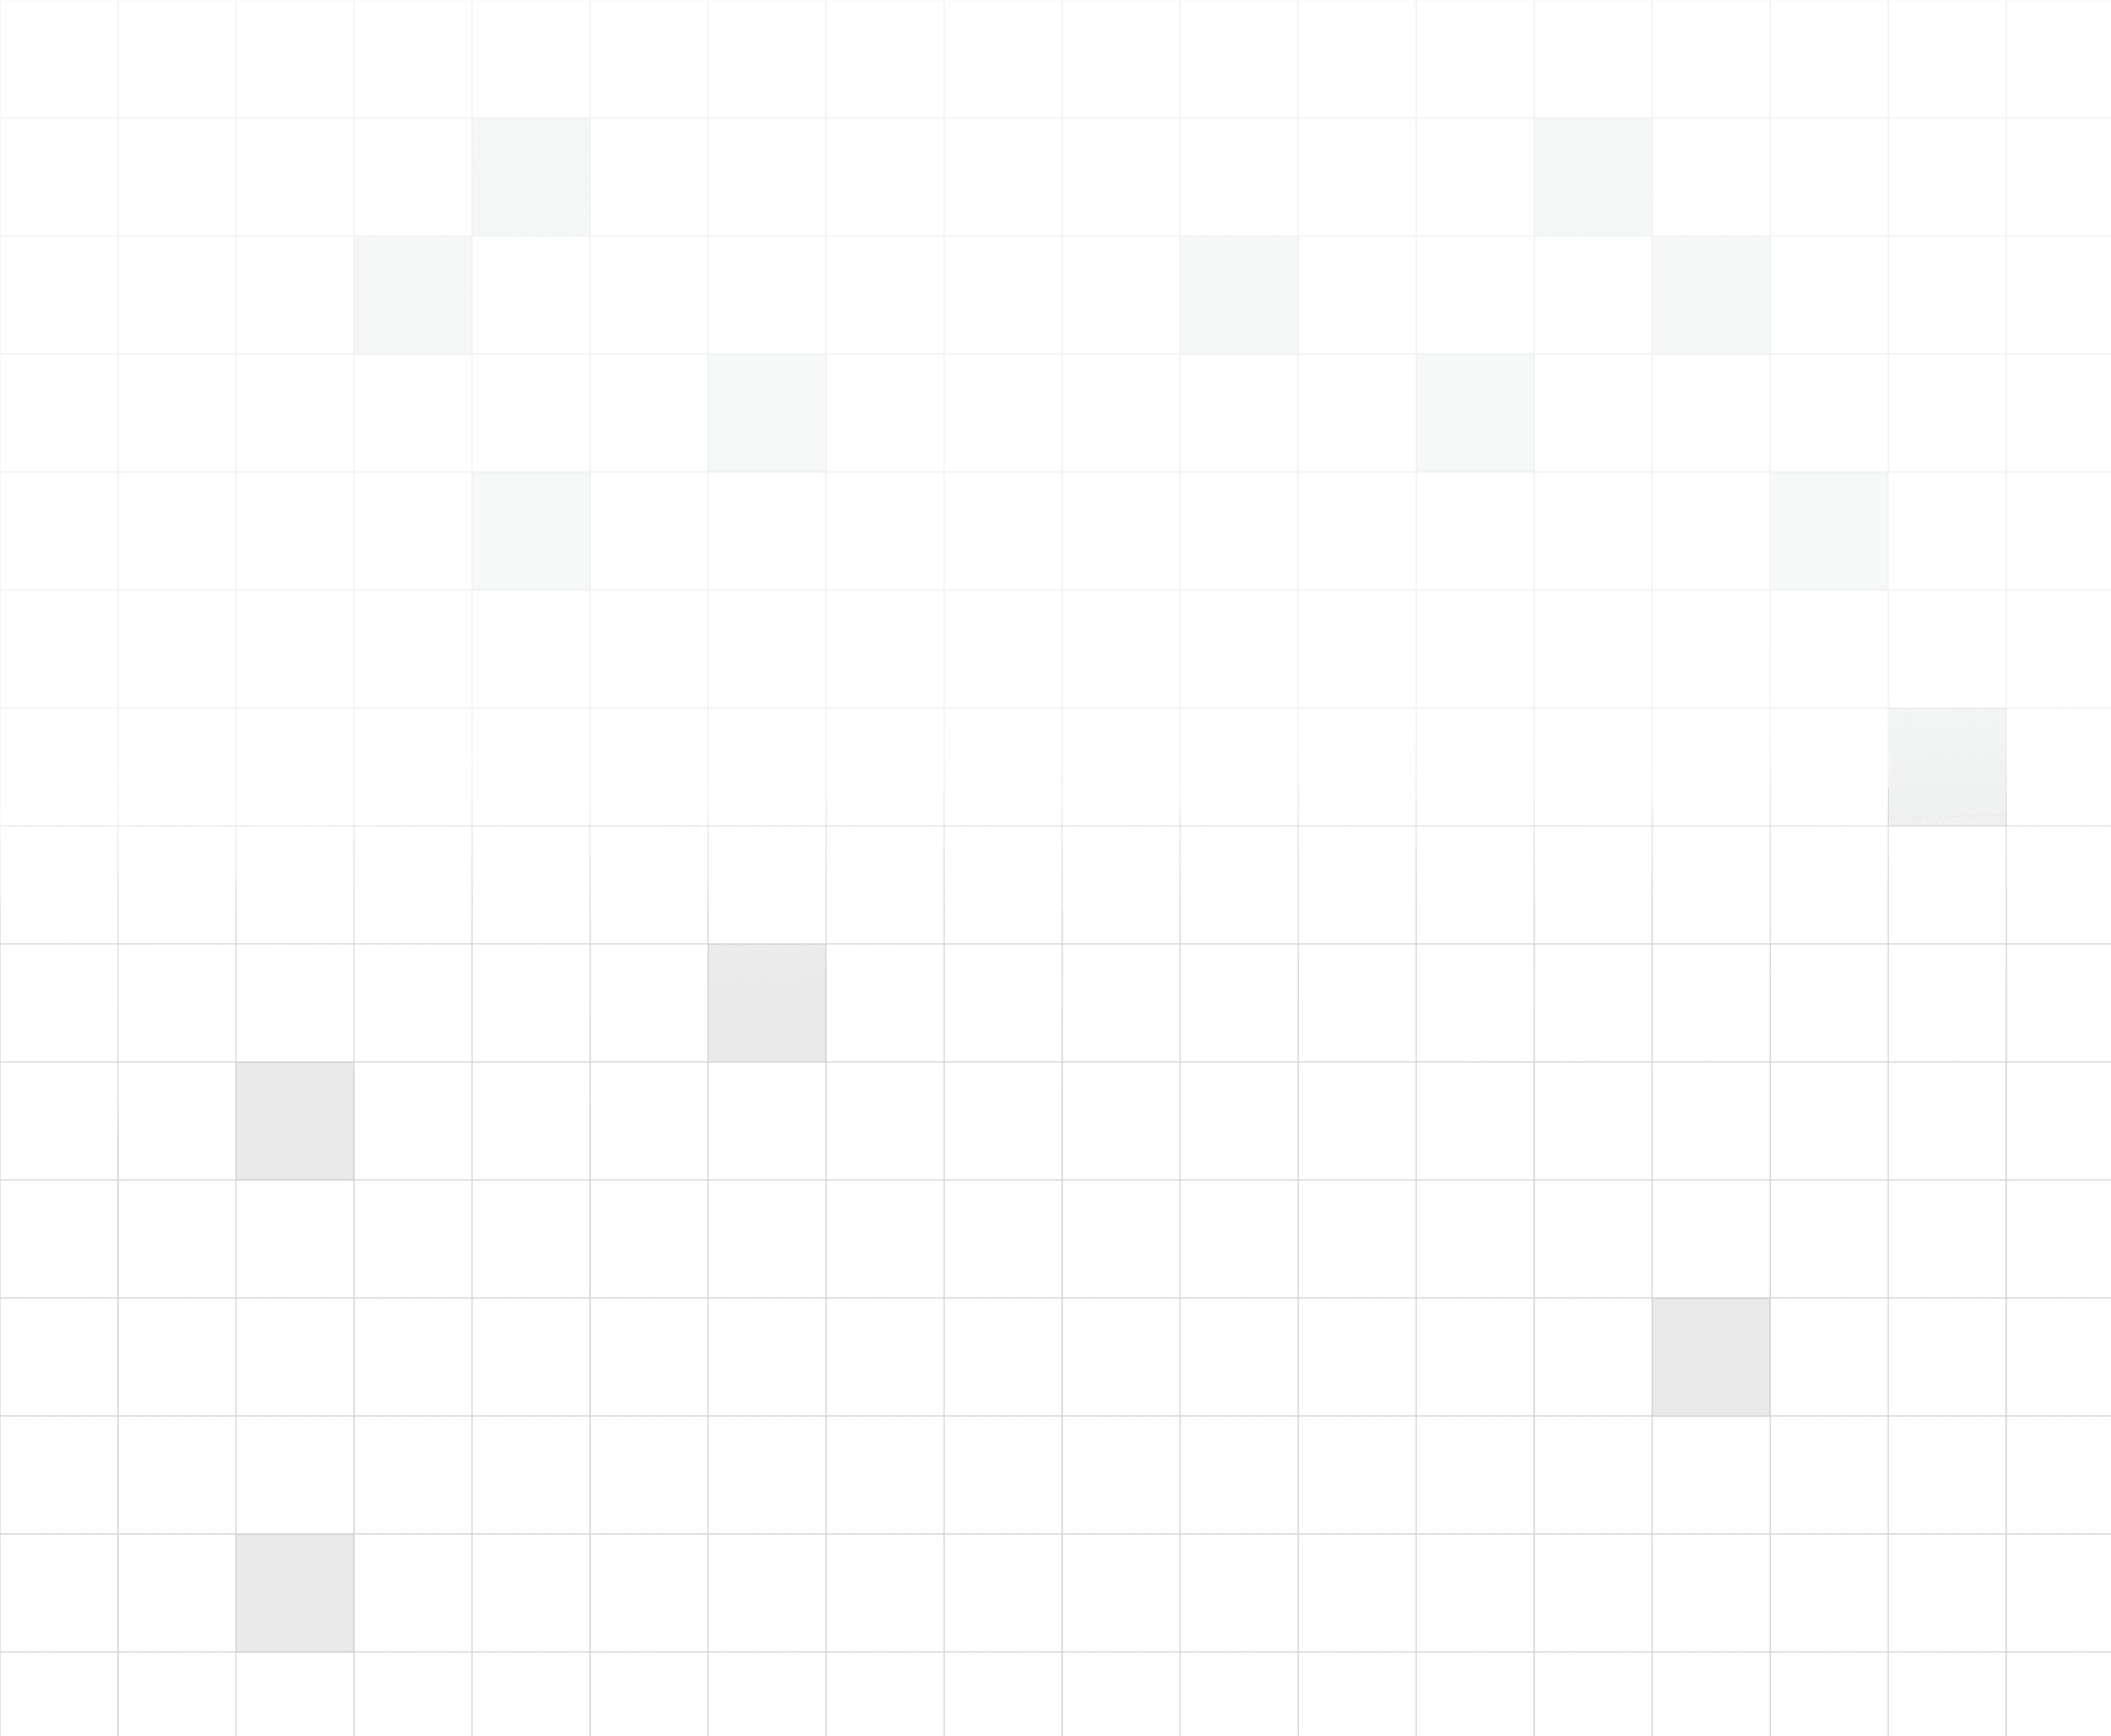This screenshot has width=2111, height=1736.
Task: Click teal cell directly above the gradient gray square
Action: 1947,649
